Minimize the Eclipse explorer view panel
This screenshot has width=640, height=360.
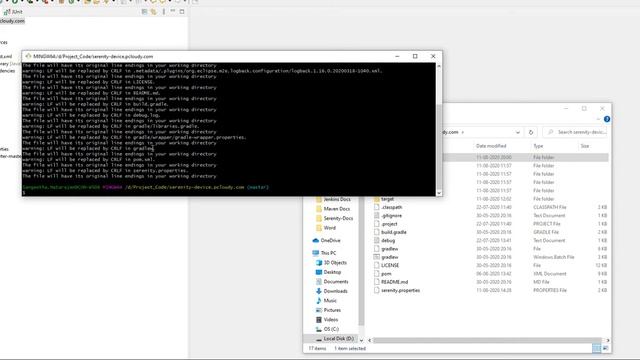173,11
